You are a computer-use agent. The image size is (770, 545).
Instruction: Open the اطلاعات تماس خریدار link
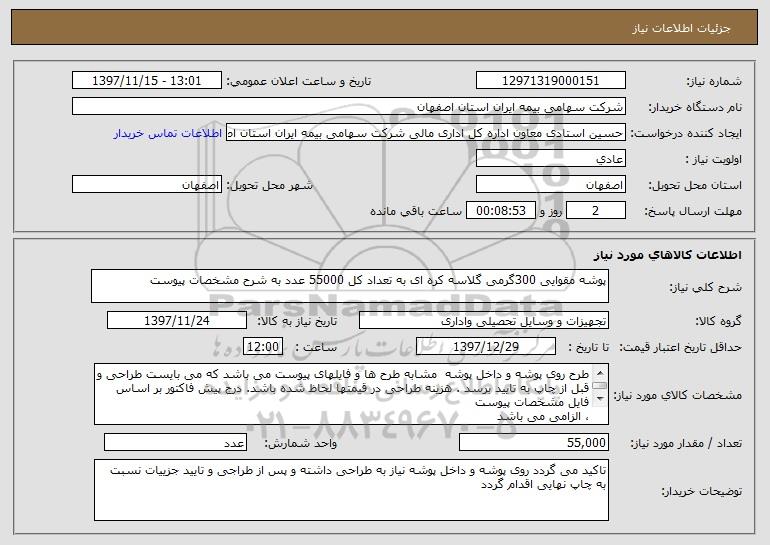click(x=167, y=133)
